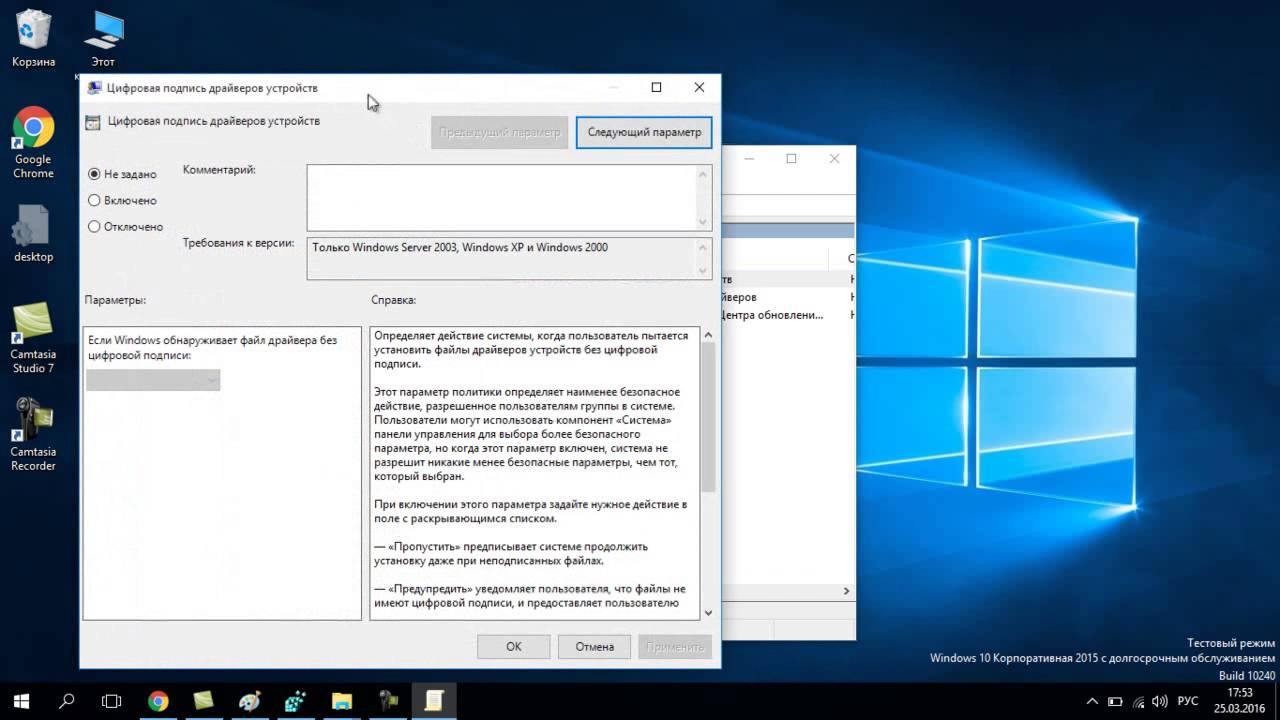Image resolution: width=1280 pixels, height=720 pixels.
Task: Open Task View on the taskbar
Action: 112,701
